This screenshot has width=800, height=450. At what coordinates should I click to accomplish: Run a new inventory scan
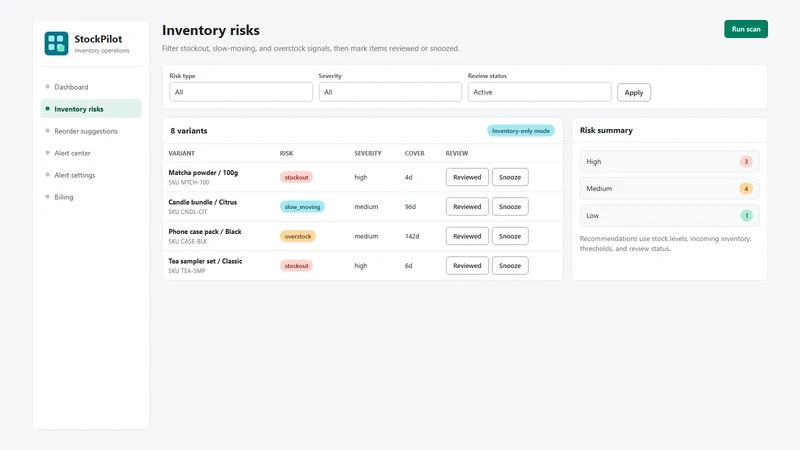(745, 29)
